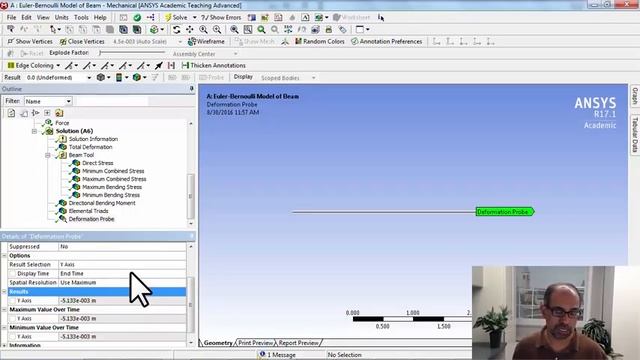Select the Geometry tab

click(x=218, y=343)
